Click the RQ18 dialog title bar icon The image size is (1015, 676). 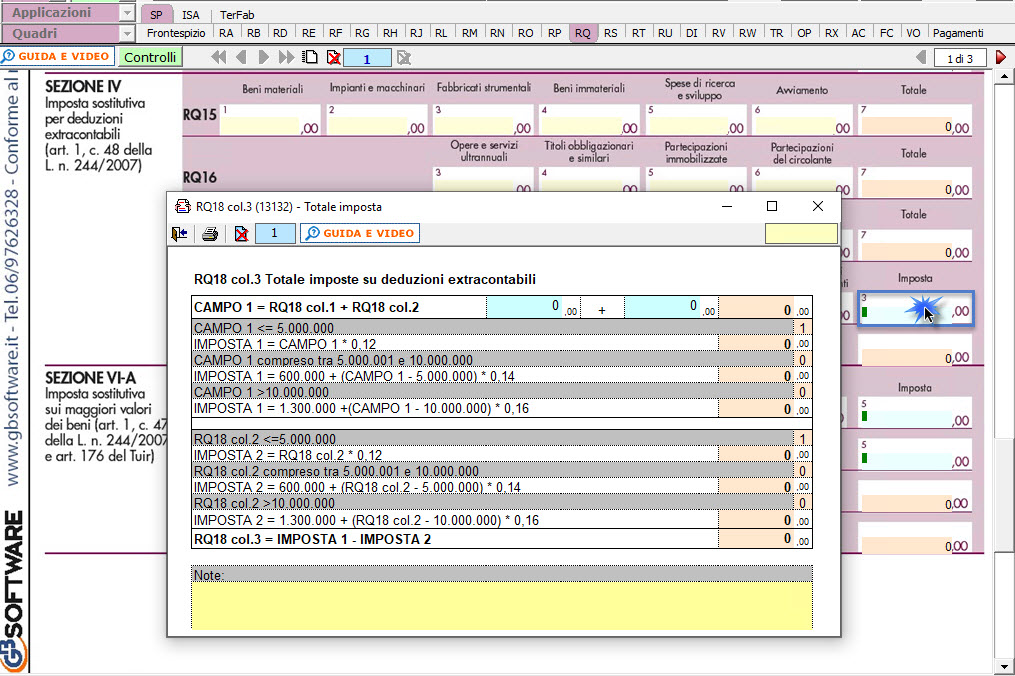tap(183, 207)
